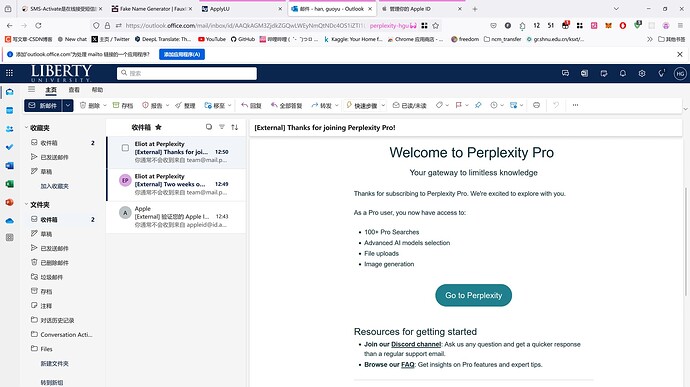Expand the New mail dropdown arrow
Viewport: 690px width, 387px height.
coord(68,105)
